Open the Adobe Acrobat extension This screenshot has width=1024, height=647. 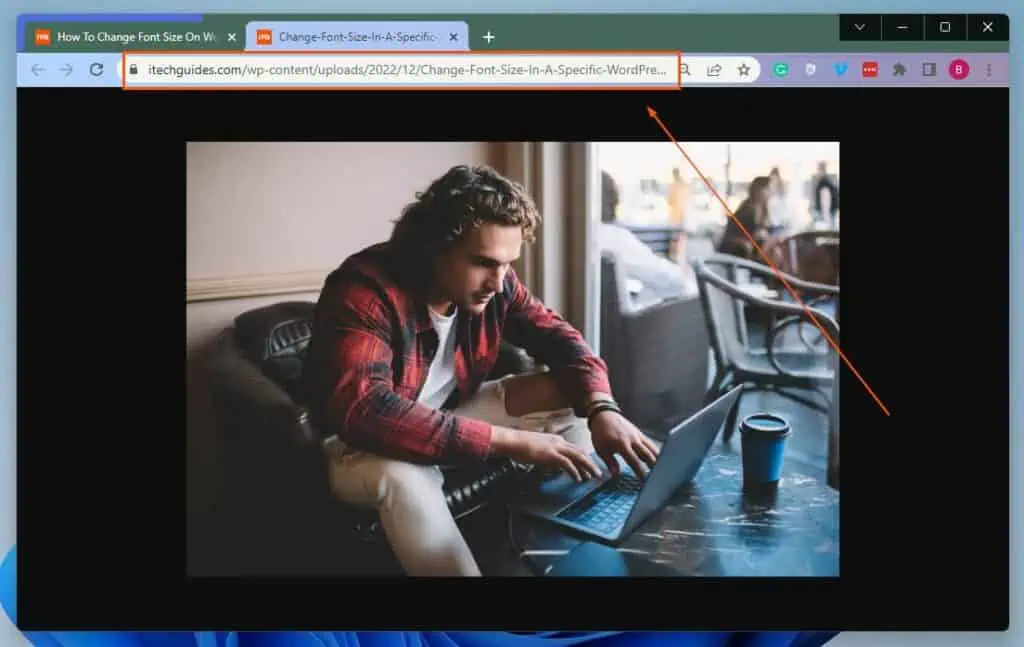pos(872,70)
